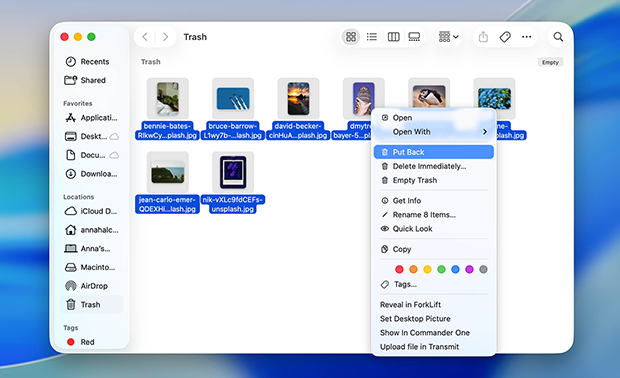Open Desktop in the sidebar
Screen dimensions: 620x378
91,136
